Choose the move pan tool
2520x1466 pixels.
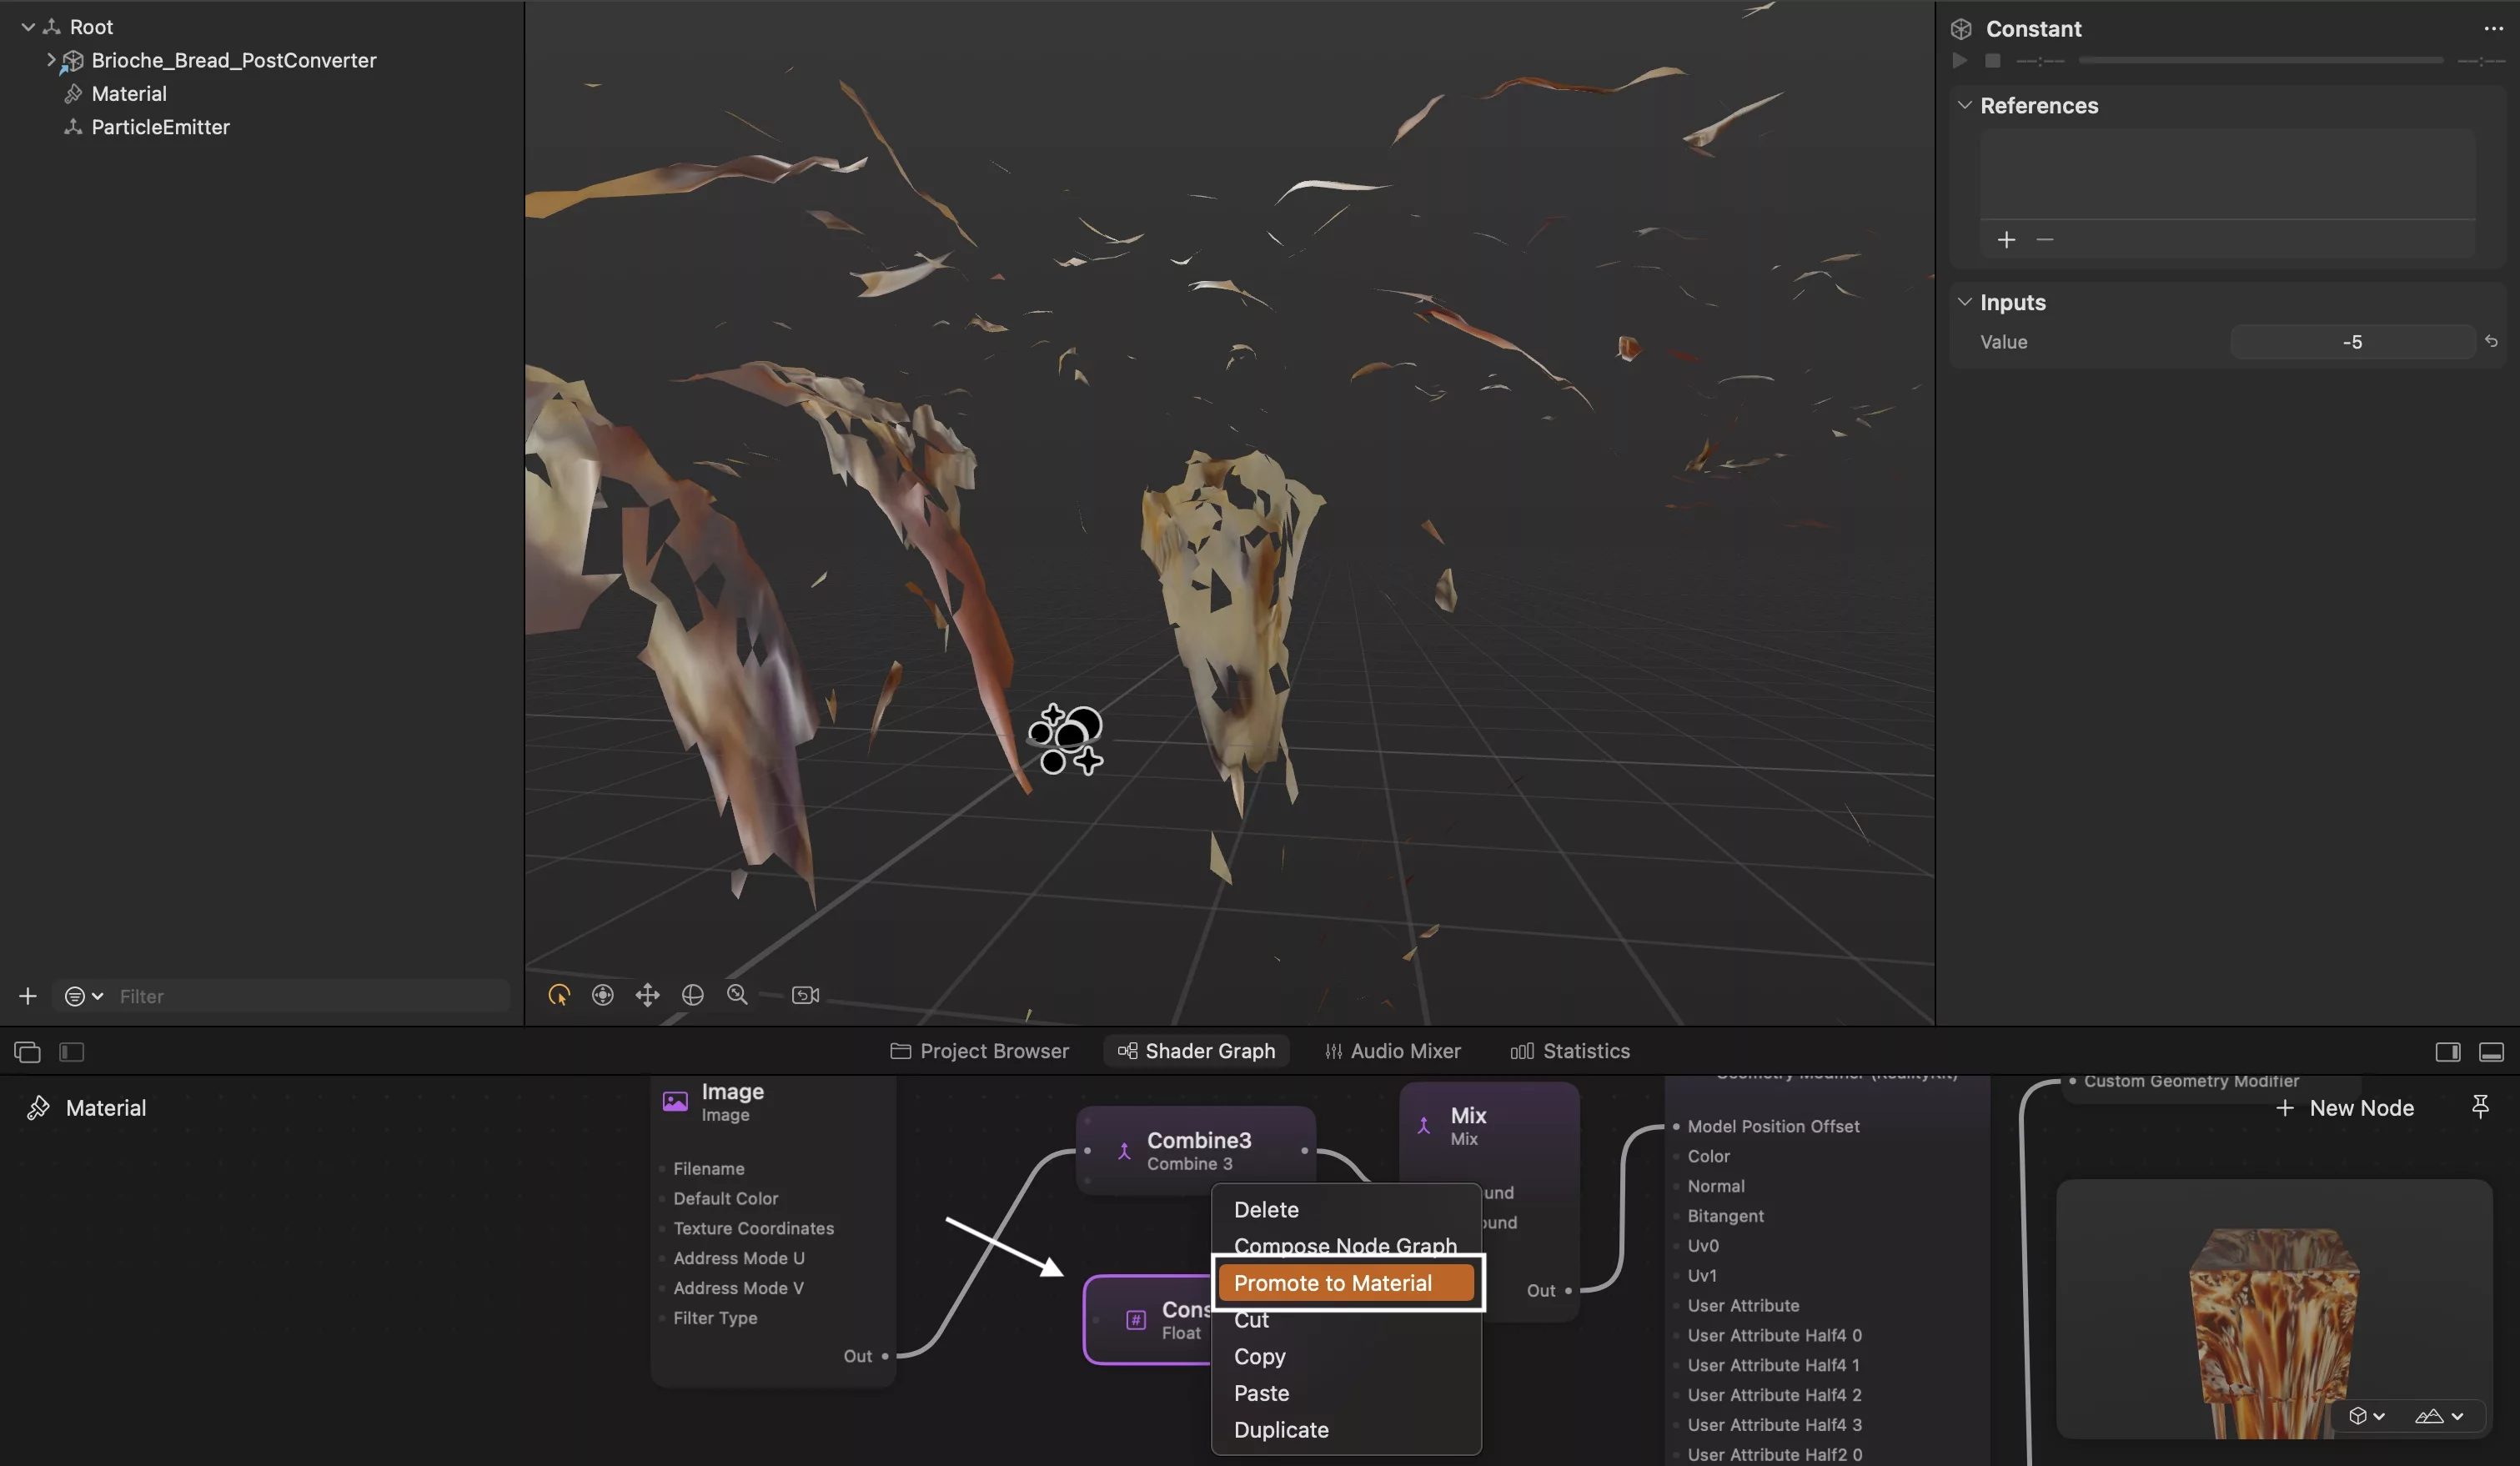tap(647, 995)
